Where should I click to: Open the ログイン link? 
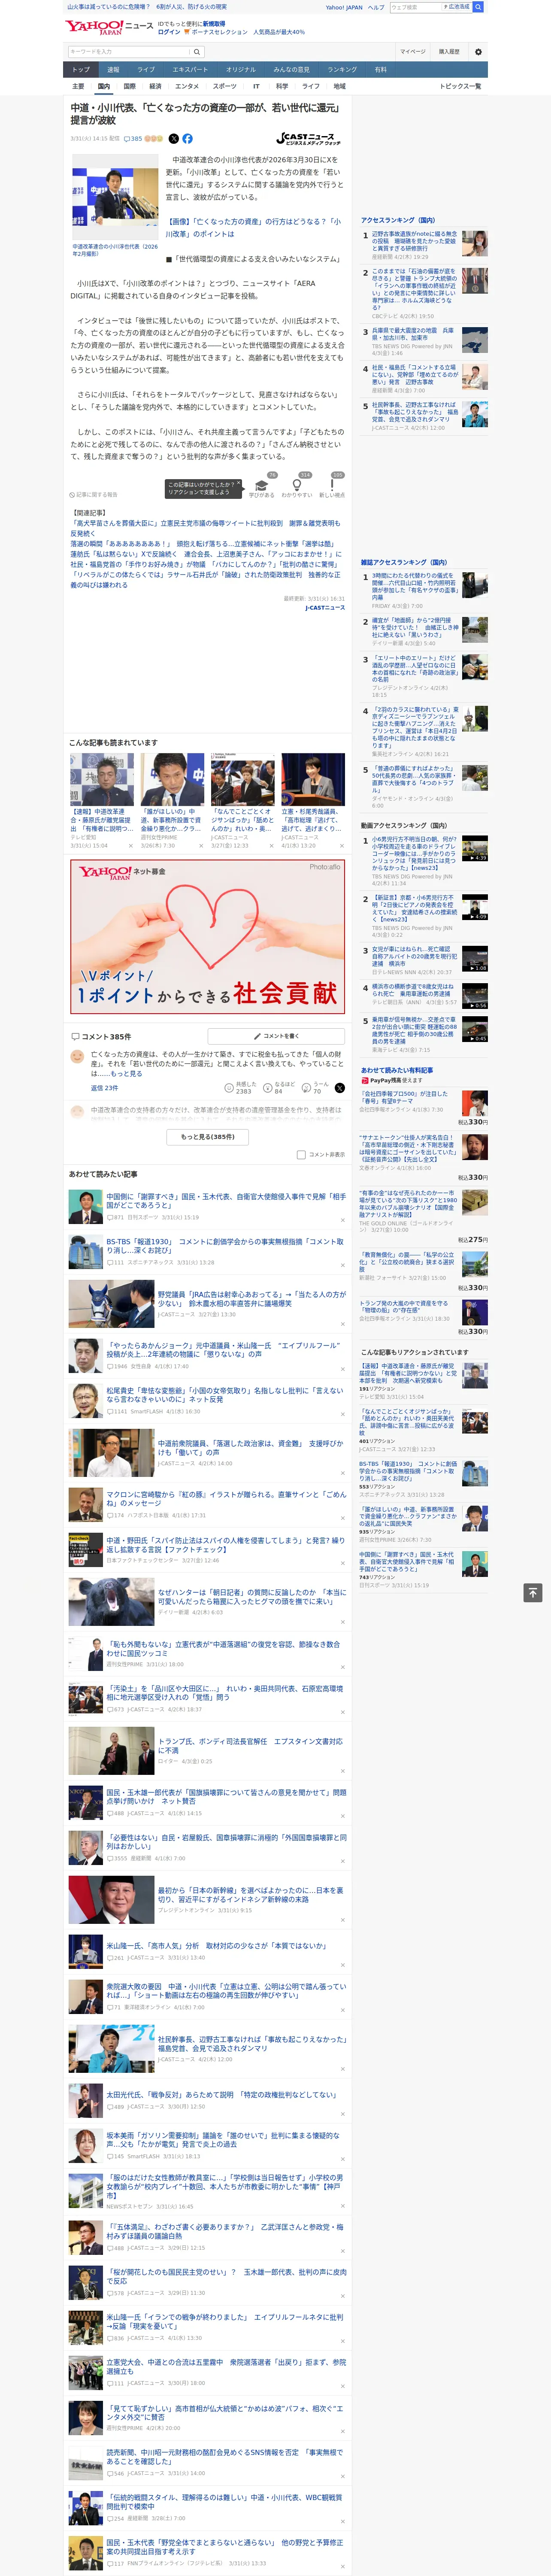click(169, 32)
